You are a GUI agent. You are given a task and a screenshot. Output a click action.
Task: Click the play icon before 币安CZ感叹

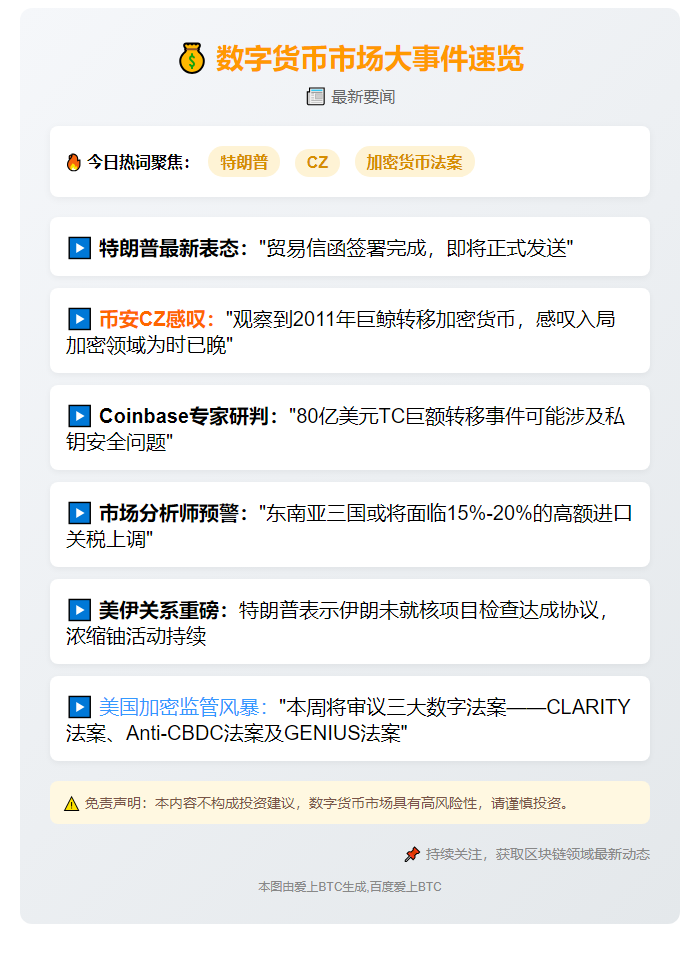click(79, 319)
